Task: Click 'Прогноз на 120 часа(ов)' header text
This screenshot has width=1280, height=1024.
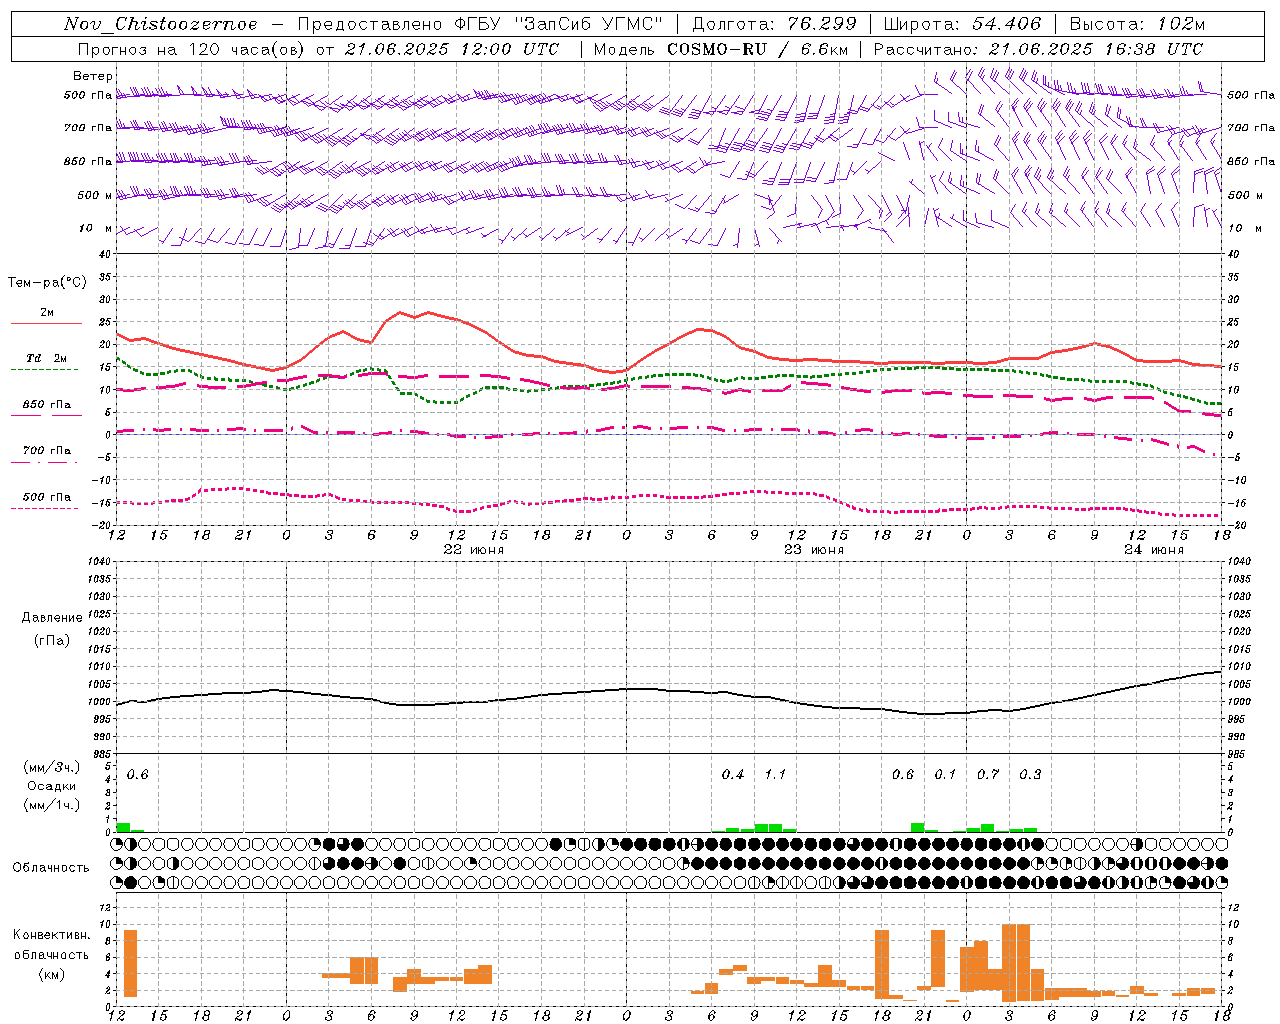Action: pos(193,49)
